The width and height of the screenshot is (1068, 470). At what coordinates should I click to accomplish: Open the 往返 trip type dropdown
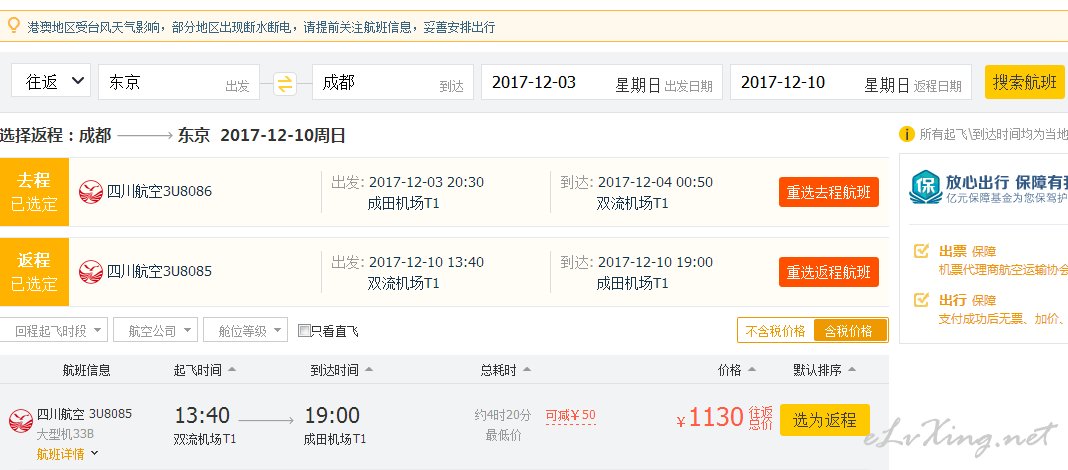pos(51,82)
